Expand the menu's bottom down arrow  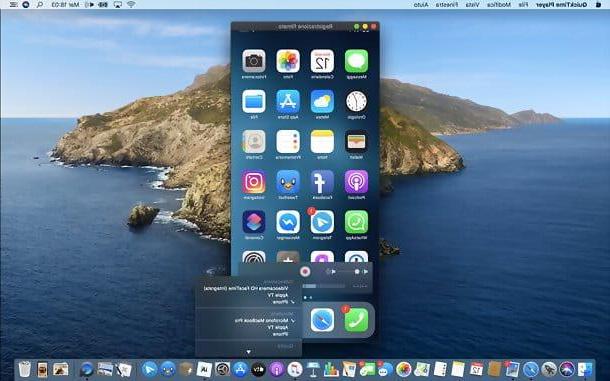[x=249, y=352]
